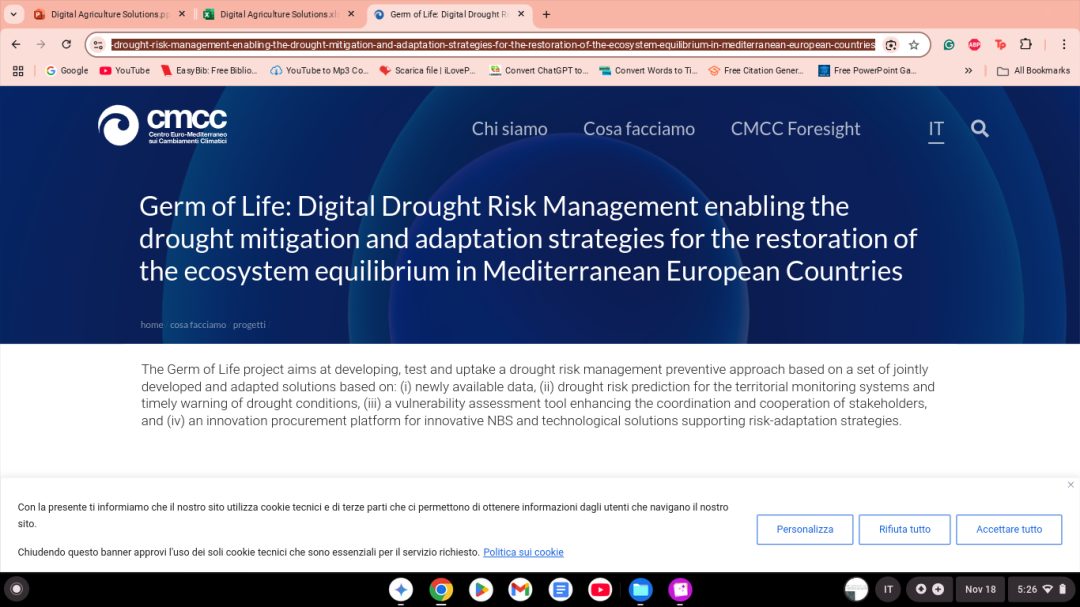Open Free Citation Generator bookmark
1080x607 pixels.
click(756, 70)
